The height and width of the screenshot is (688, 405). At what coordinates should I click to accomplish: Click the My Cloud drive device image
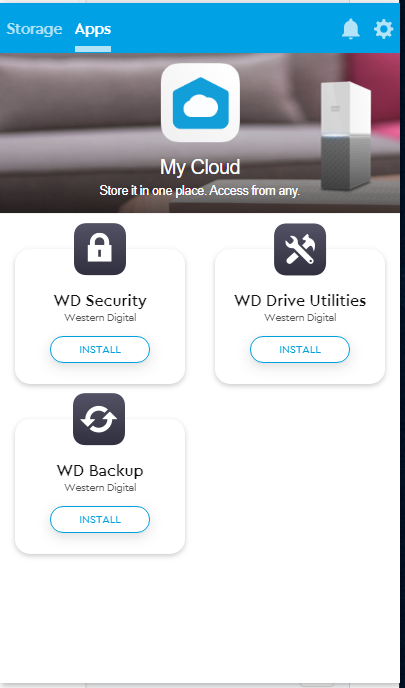(x=346, y=136)
